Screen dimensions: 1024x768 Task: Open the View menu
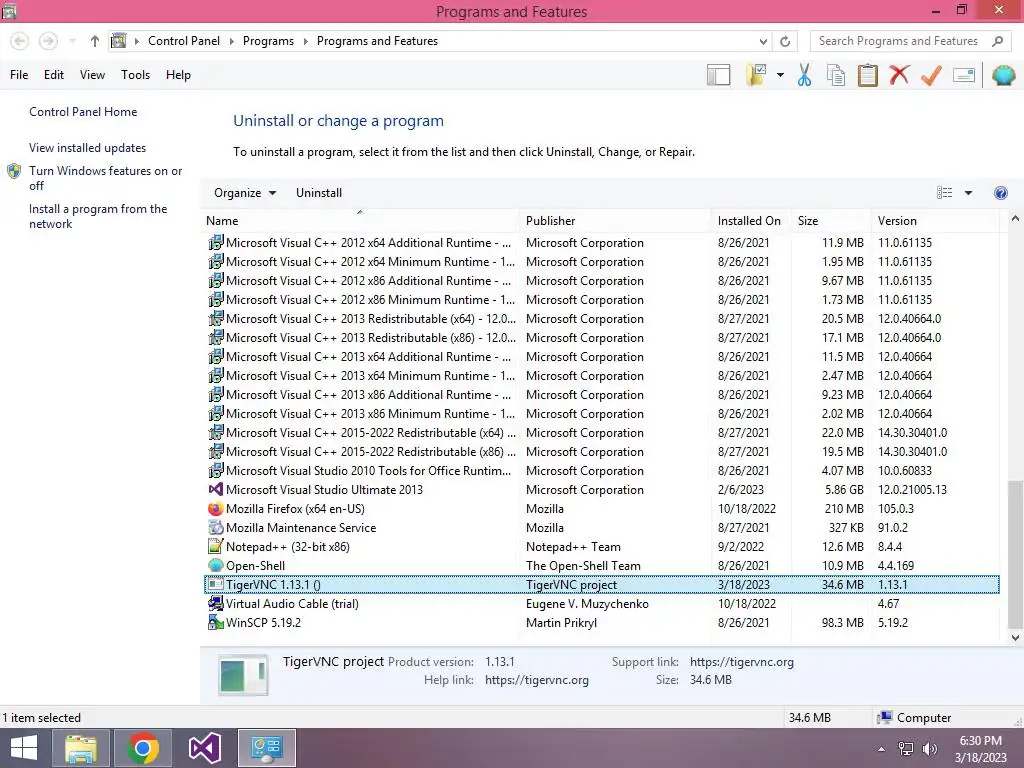[x=92, y=74]
